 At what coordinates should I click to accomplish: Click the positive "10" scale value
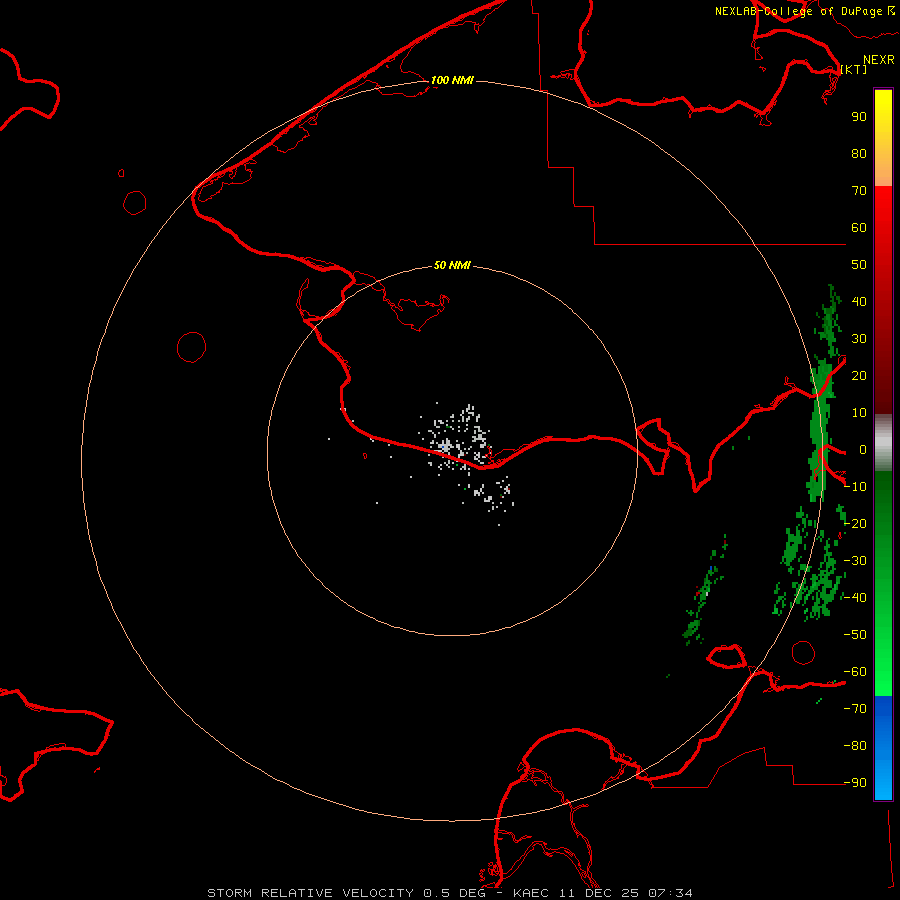pos(859,413)
